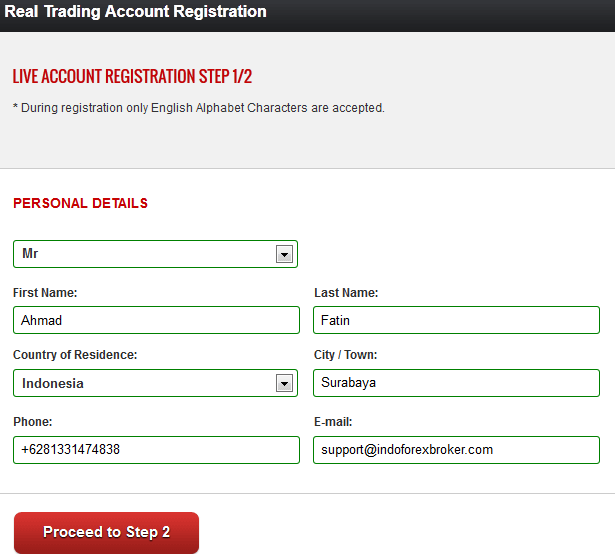Click the Proceed to Step 2 button
The image size is (615, 554).
[x=106, y=532]
